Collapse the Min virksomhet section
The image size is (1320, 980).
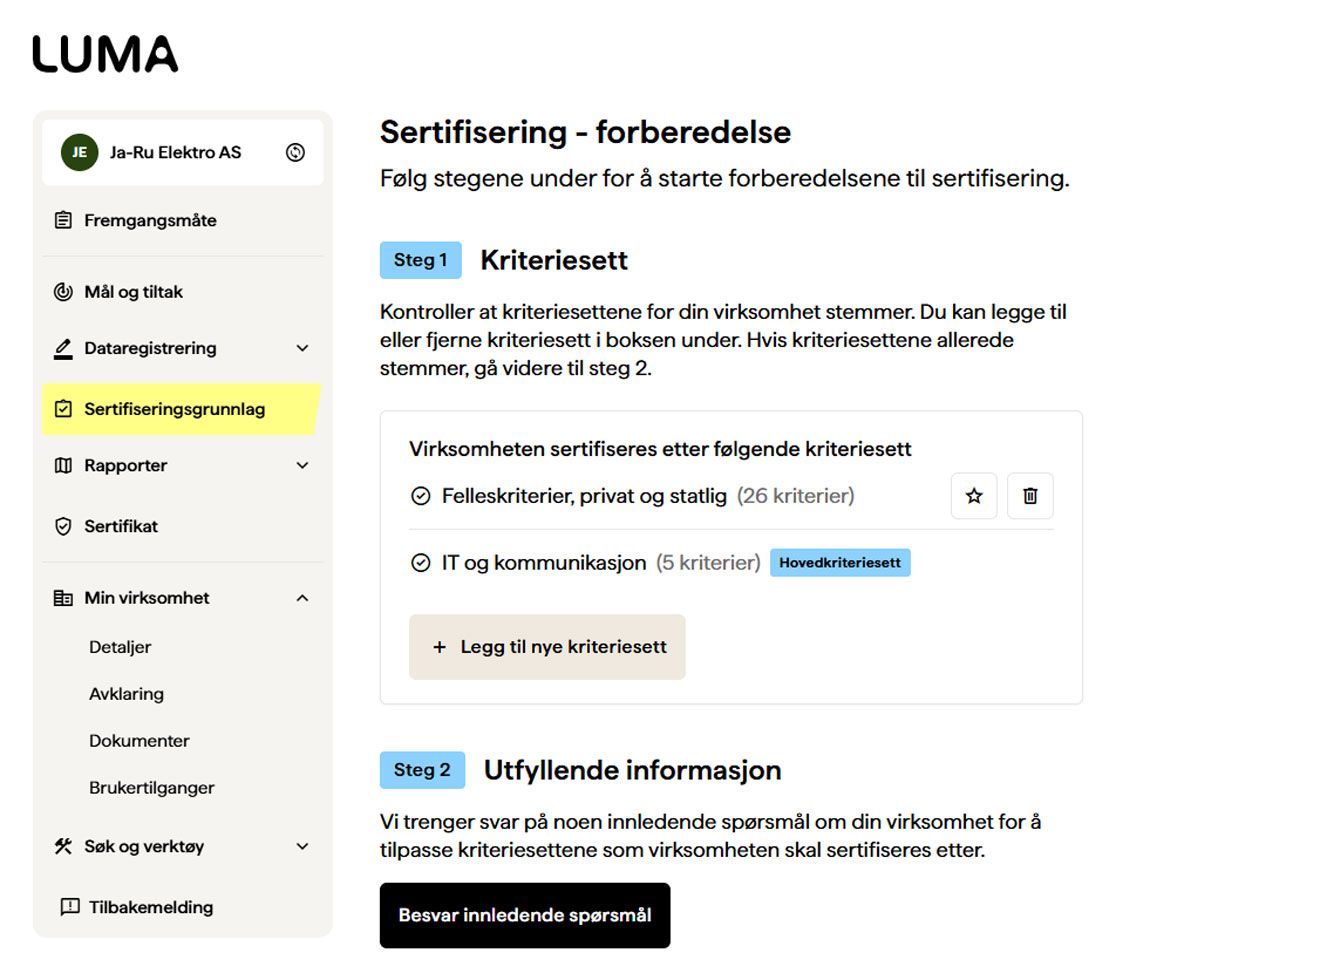[x=301, y=597]
